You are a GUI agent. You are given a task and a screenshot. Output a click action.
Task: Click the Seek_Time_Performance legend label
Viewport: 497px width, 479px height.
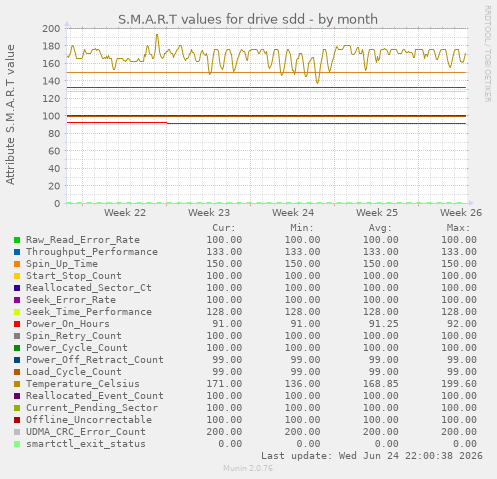[89, 312]
